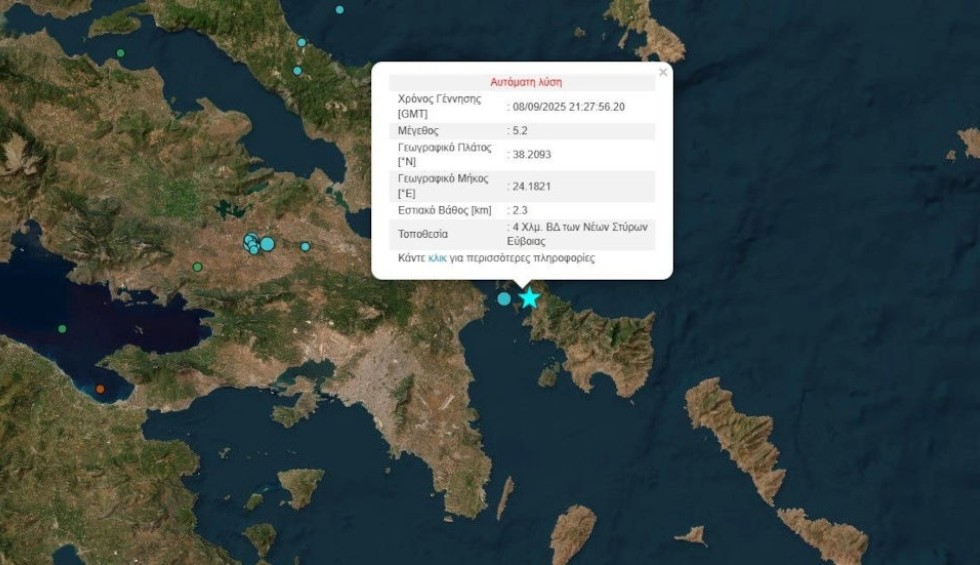Select the green dot southwest of the cyan cluster
This screenshot has height=565, width=980.
pyautogui.click(x=197, y=267)
